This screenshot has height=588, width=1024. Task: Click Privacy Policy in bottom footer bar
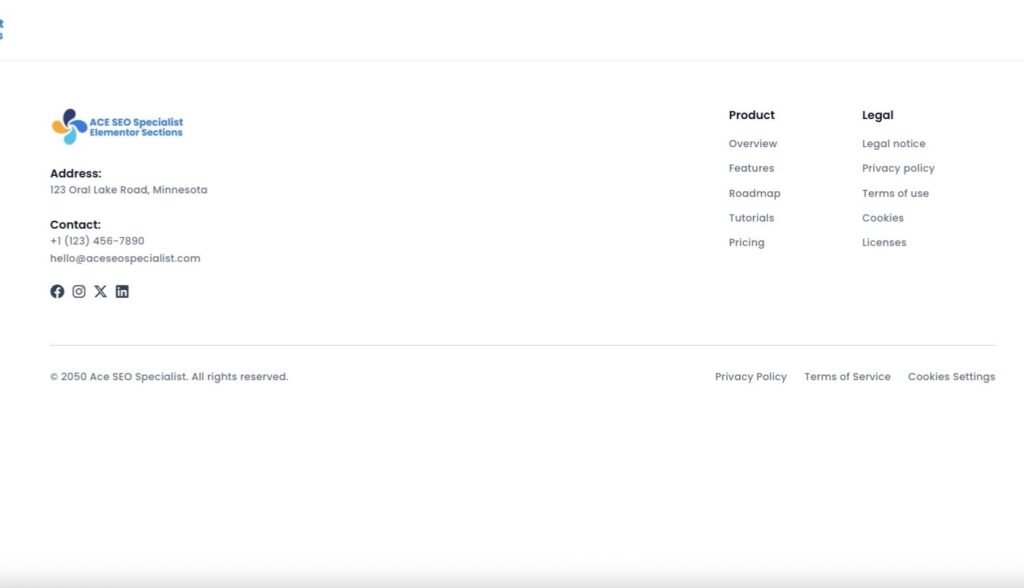click(750, 377)
